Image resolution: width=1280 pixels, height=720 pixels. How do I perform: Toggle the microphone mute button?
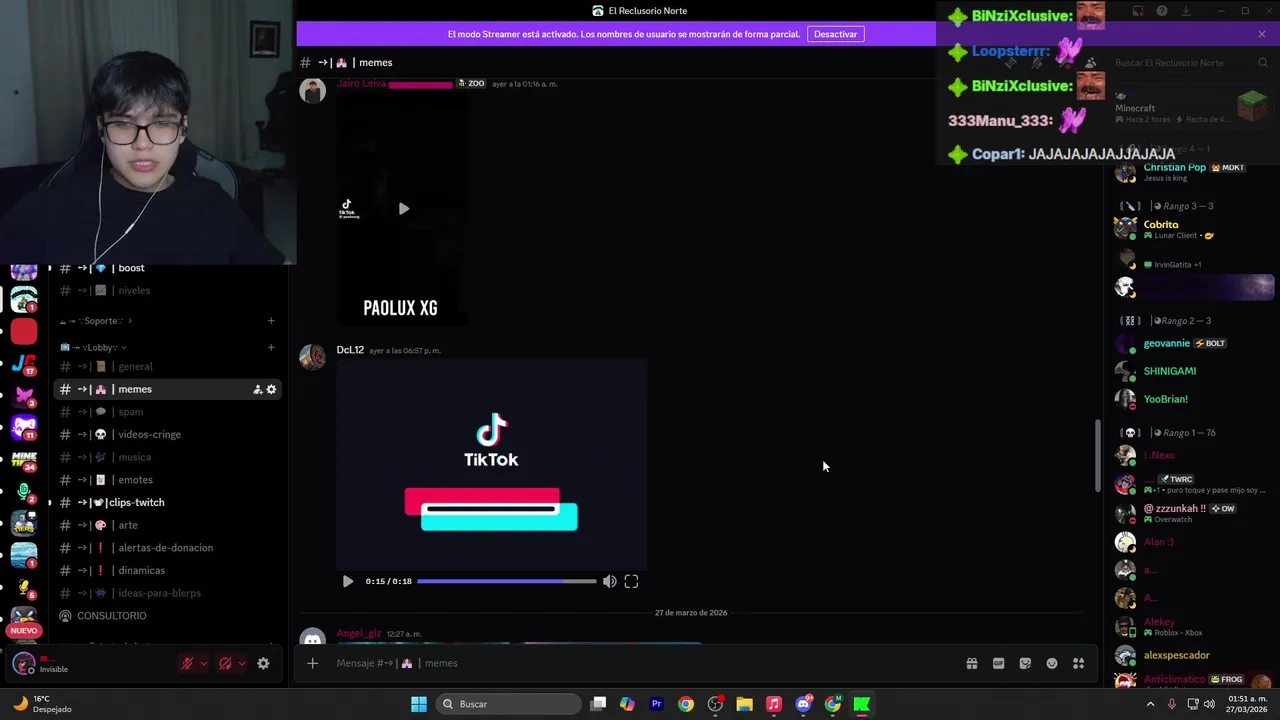point(186,663)
